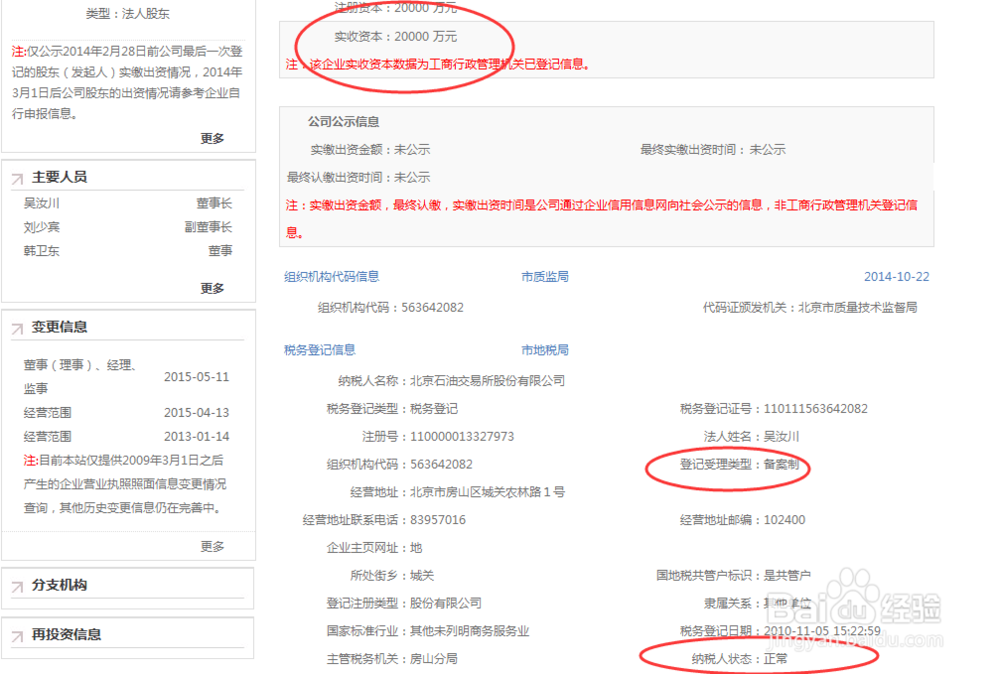Open 税务登记信息 section link
The height and width of the screenshot is (674, 1000).
point(321,350)
